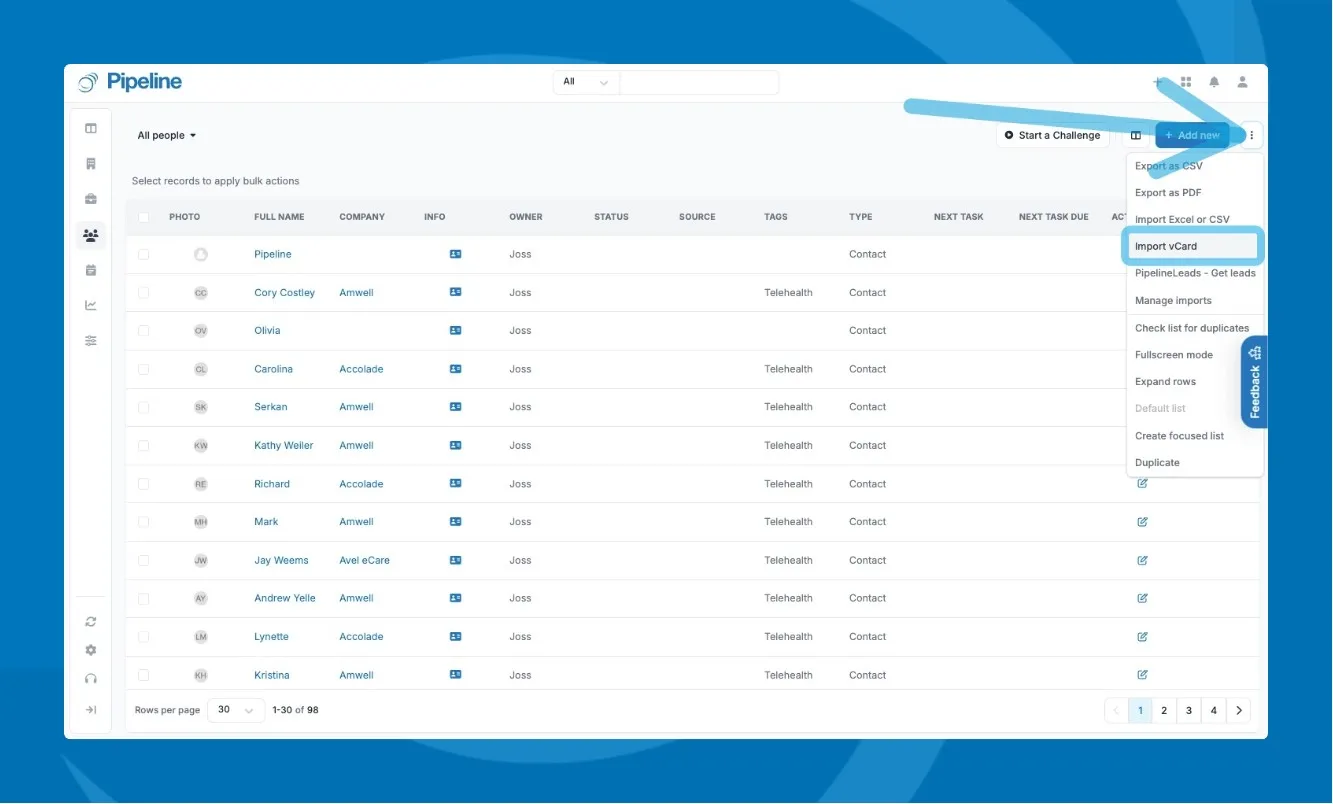Open Jay Weems' contact record
This screenshot has height=804, width=1333.
click(x=281, y=561)
